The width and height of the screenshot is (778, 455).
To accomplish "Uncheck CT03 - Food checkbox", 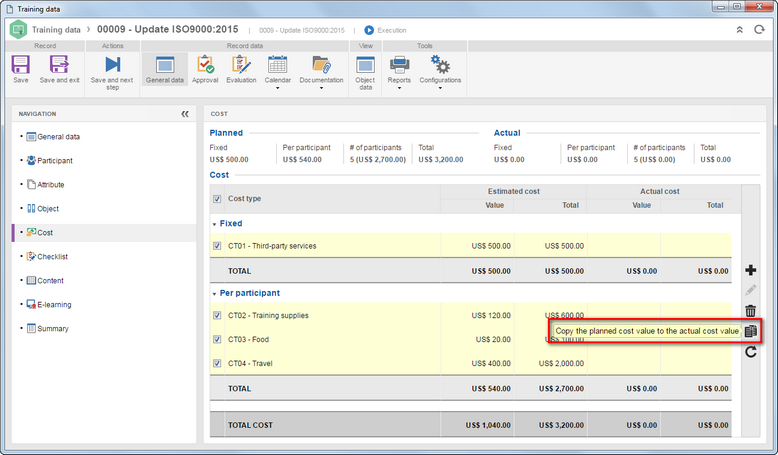I will point(217,339).
